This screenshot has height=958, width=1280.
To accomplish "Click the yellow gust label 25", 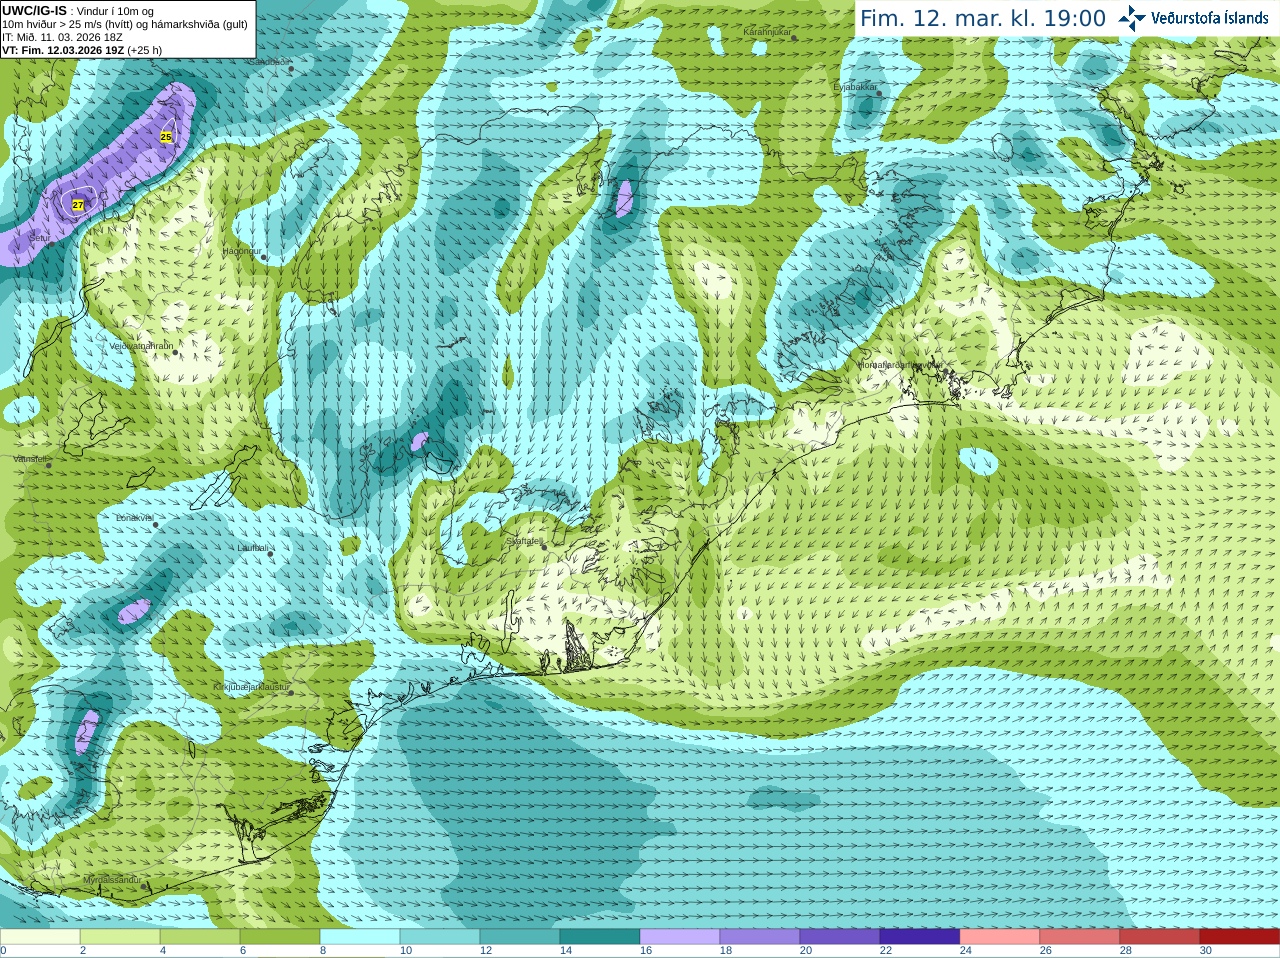I will coord(166,136).
